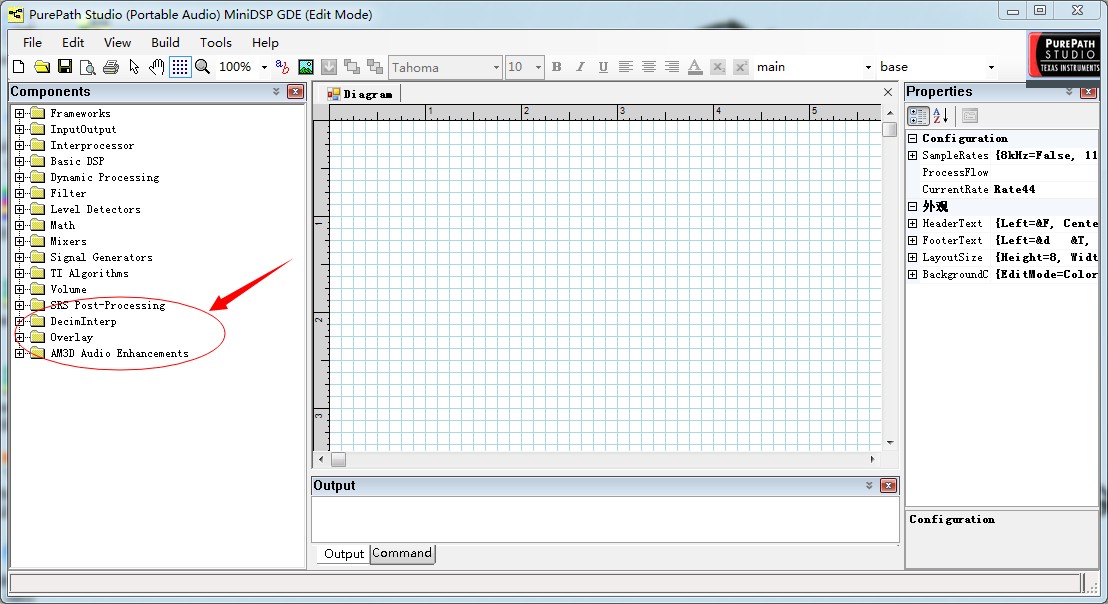Save using the floppy disk icon
The width and height of the screenshot is (1108, 604).
(65, 67)
